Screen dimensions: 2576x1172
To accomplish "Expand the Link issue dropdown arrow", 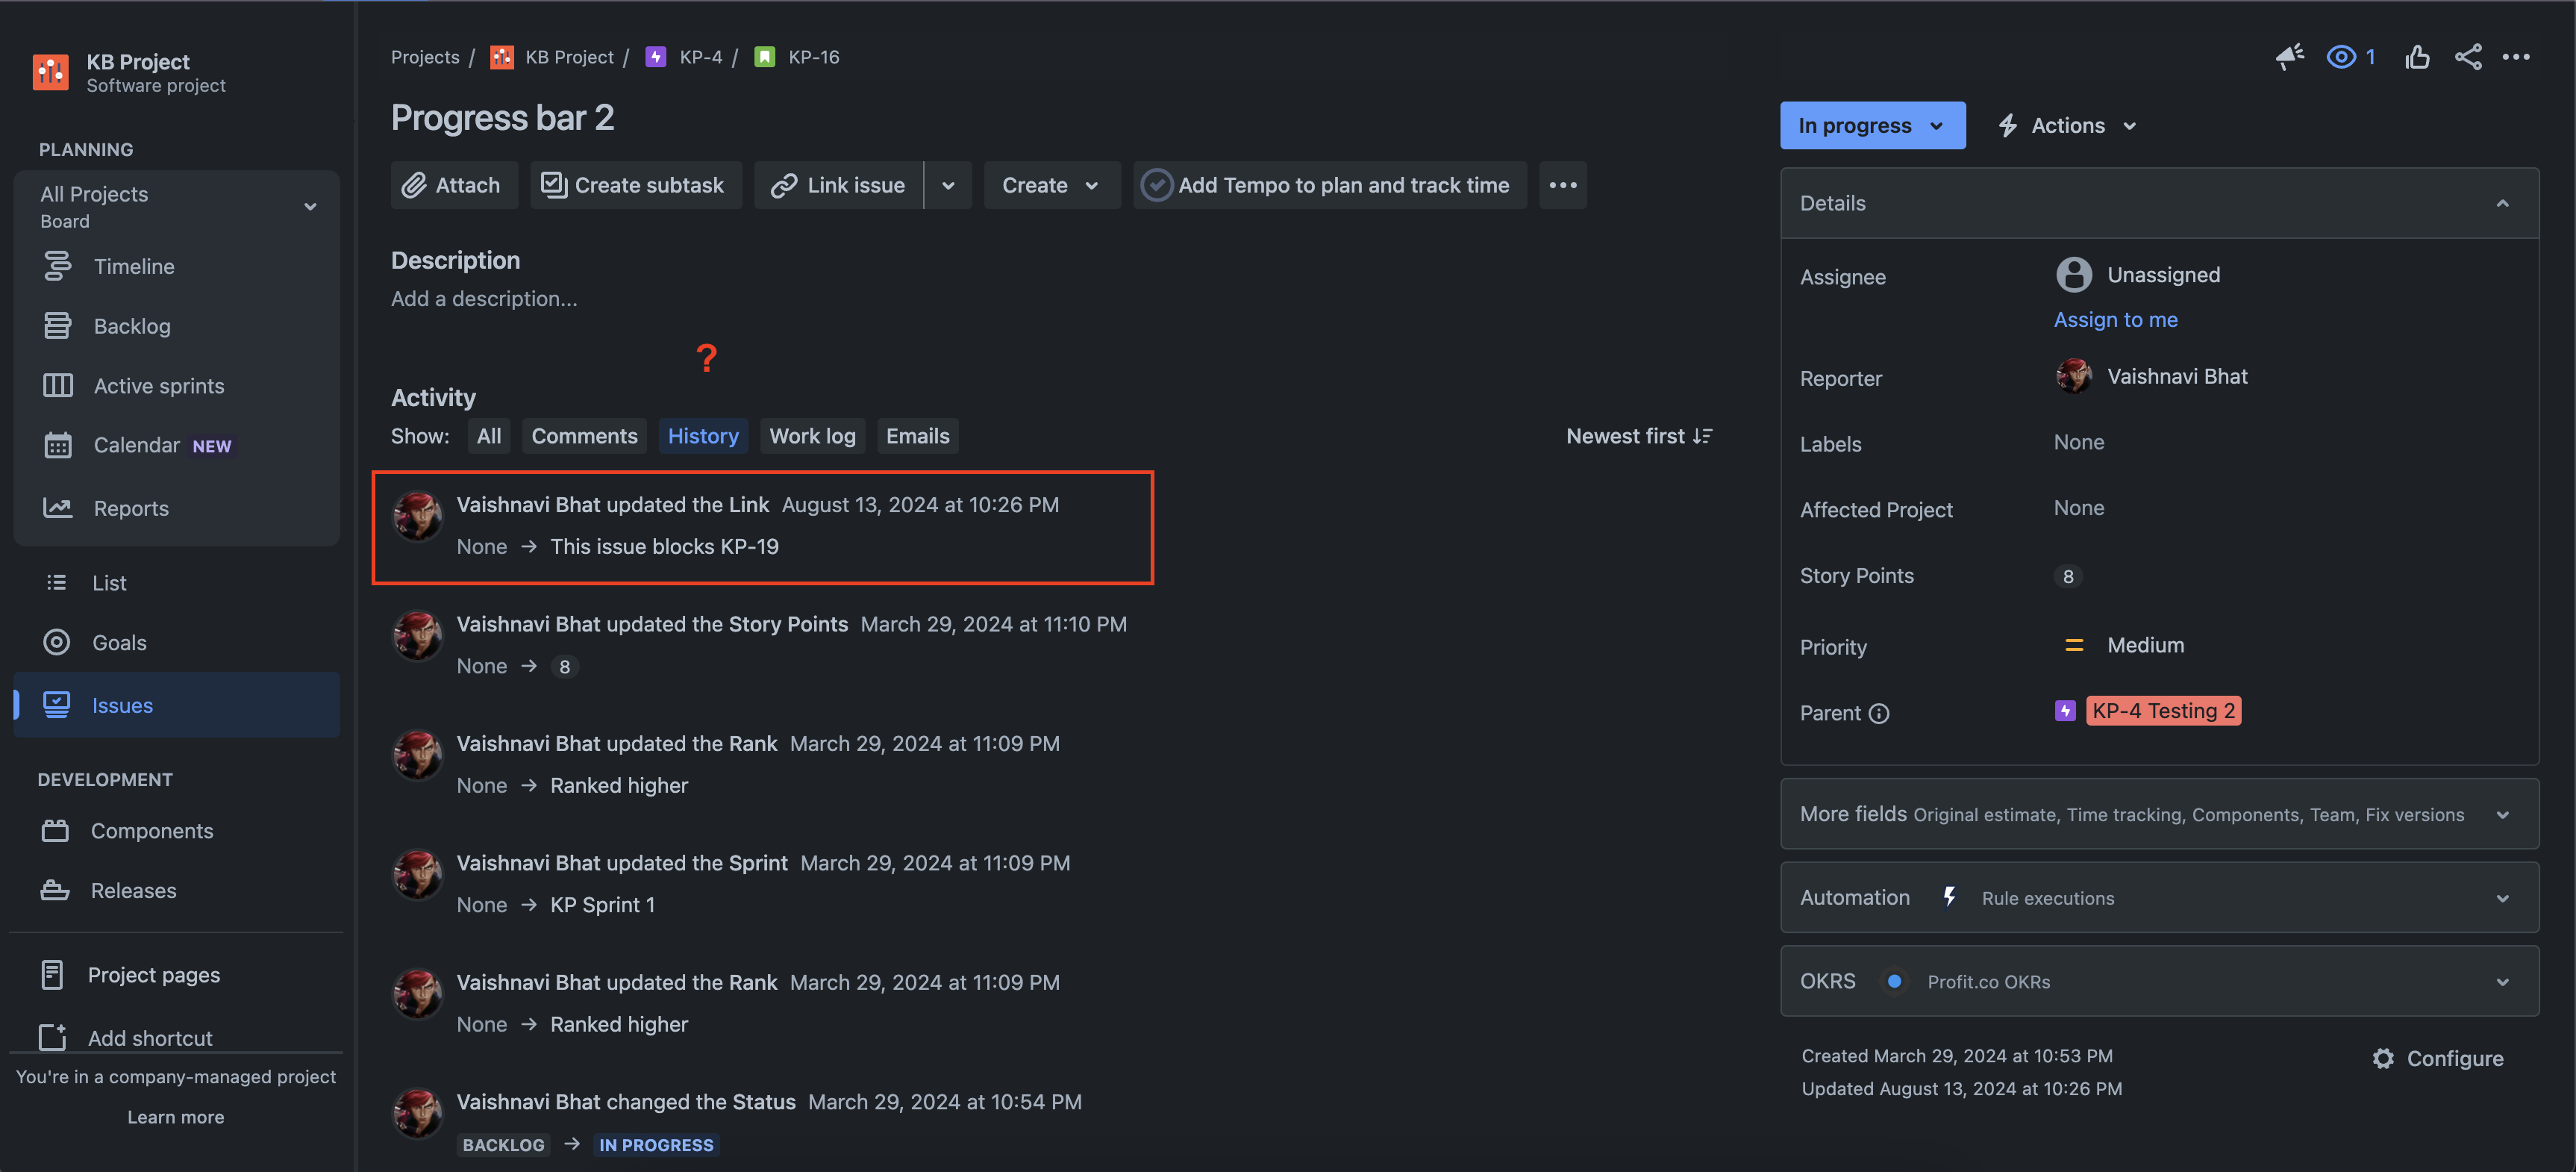I will click(948, 185).
